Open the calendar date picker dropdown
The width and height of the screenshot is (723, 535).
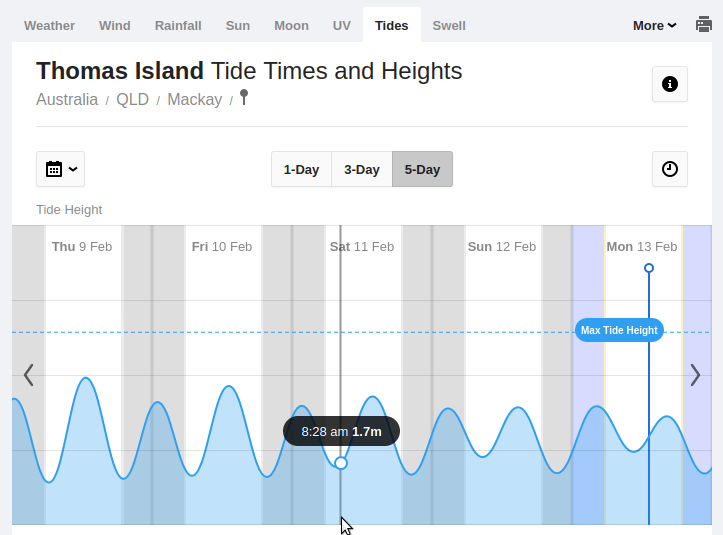60,169
